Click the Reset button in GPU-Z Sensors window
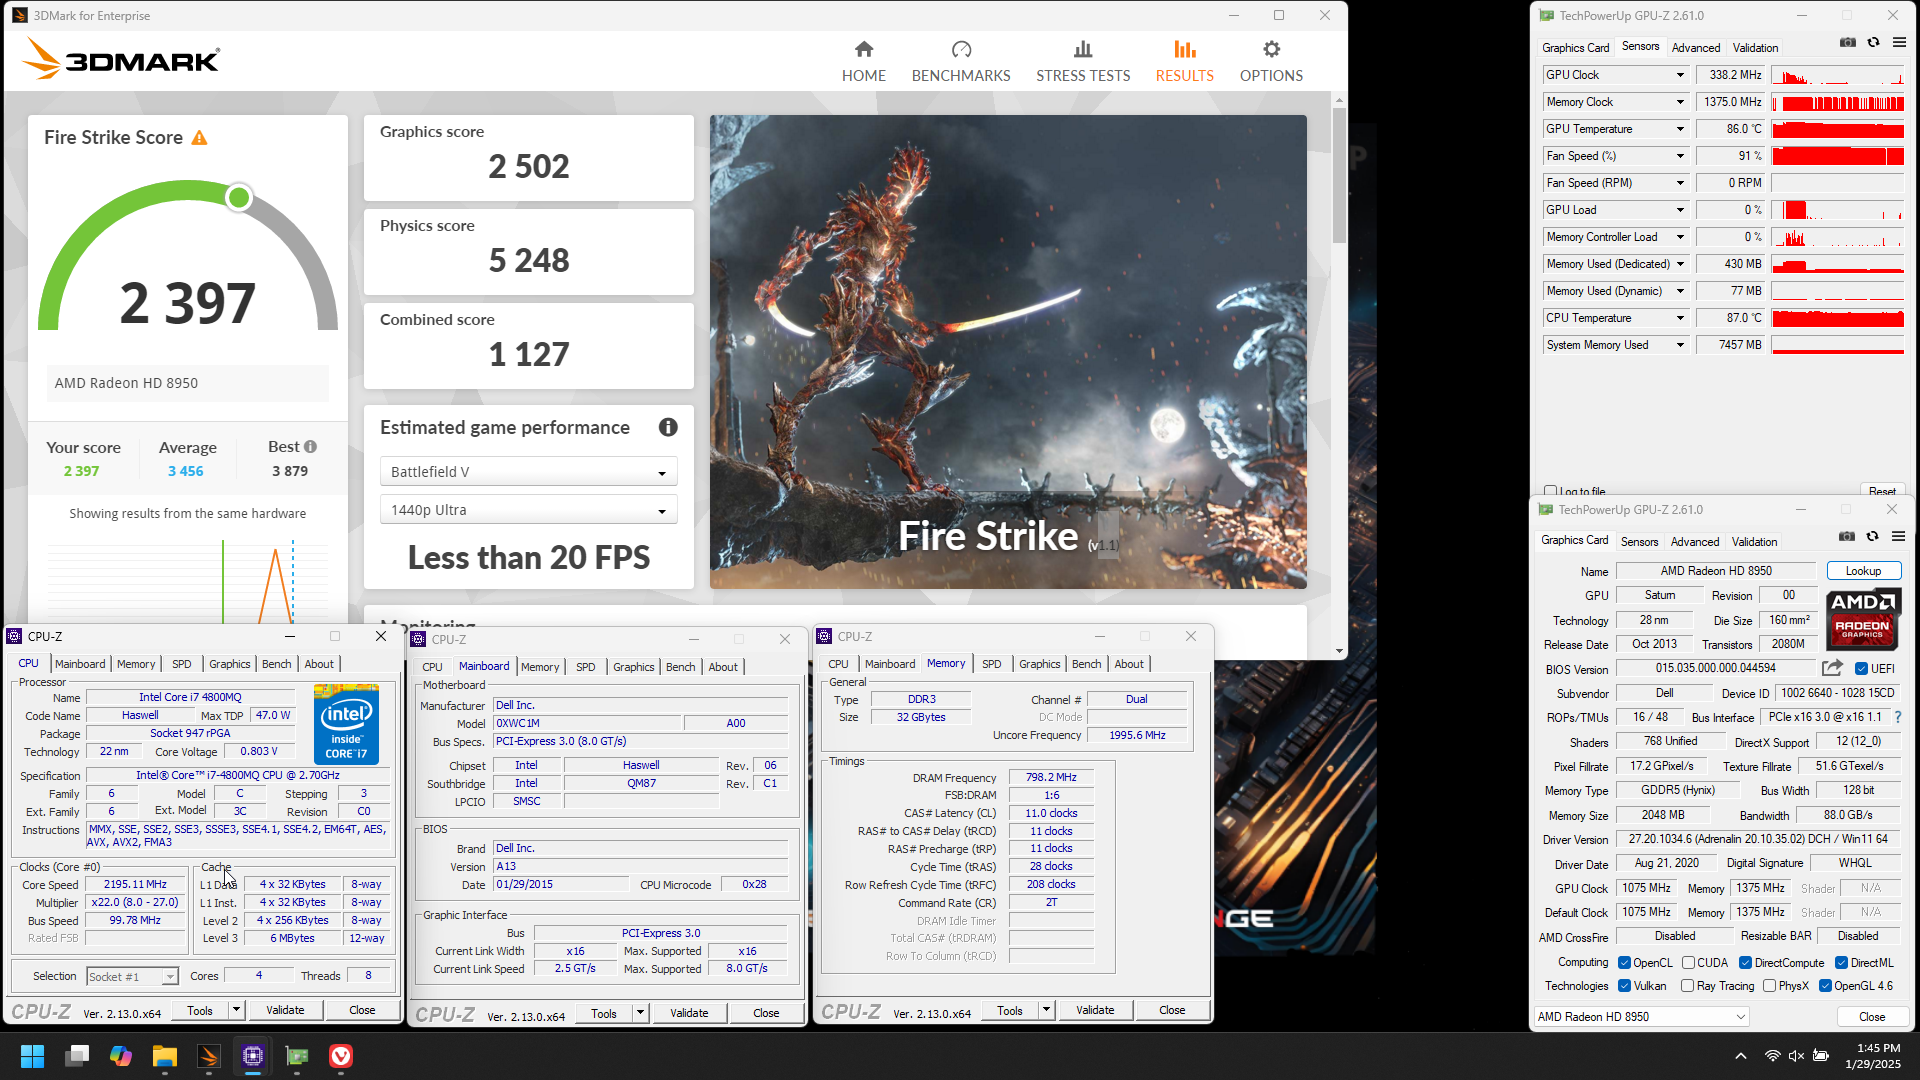The height and width of the screenshot is (1080, 1920). 1882,491
